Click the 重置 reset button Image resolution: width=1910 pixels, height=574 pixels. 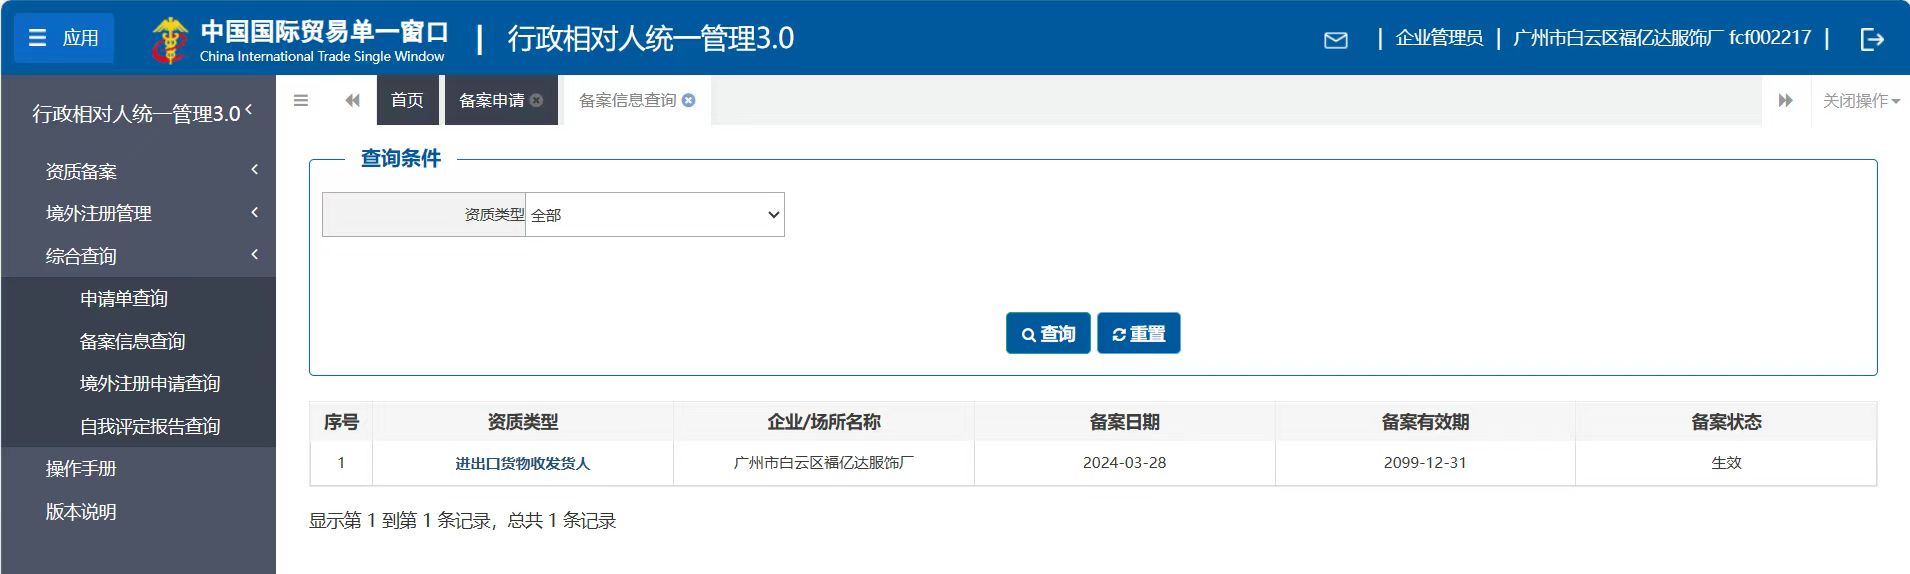tap(1138, 333)
